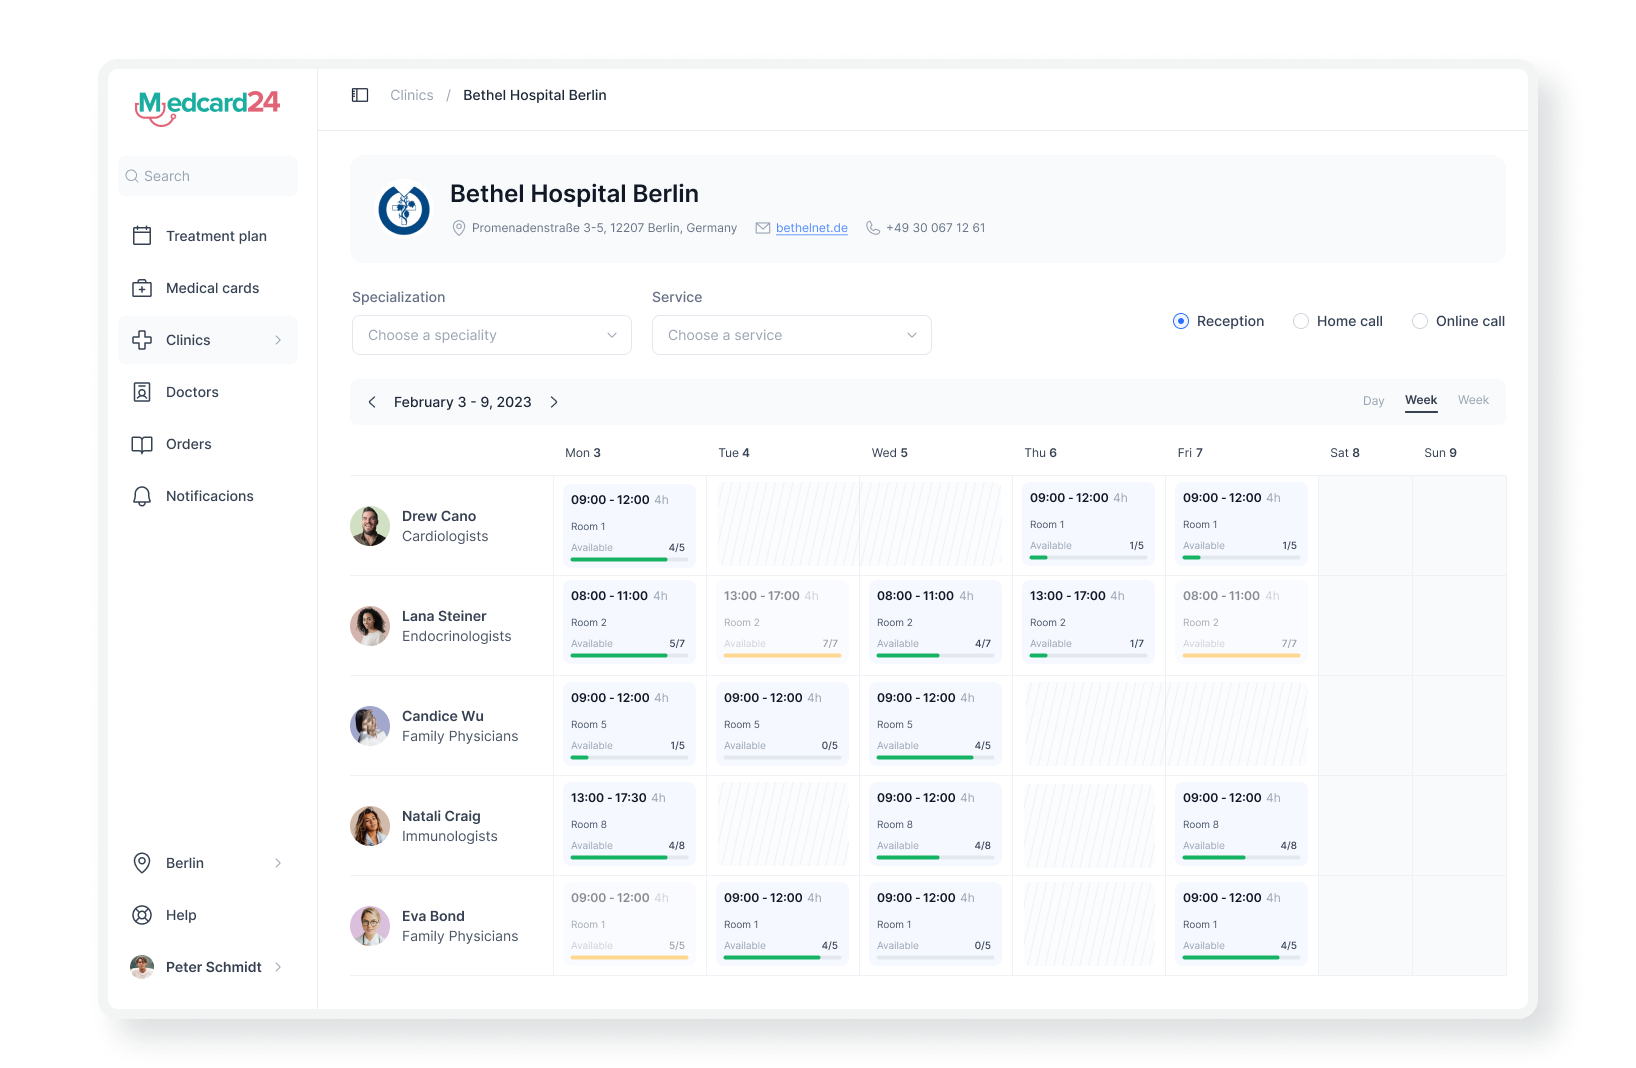
Task: Type in the Search field
Action: pos(207,176)
